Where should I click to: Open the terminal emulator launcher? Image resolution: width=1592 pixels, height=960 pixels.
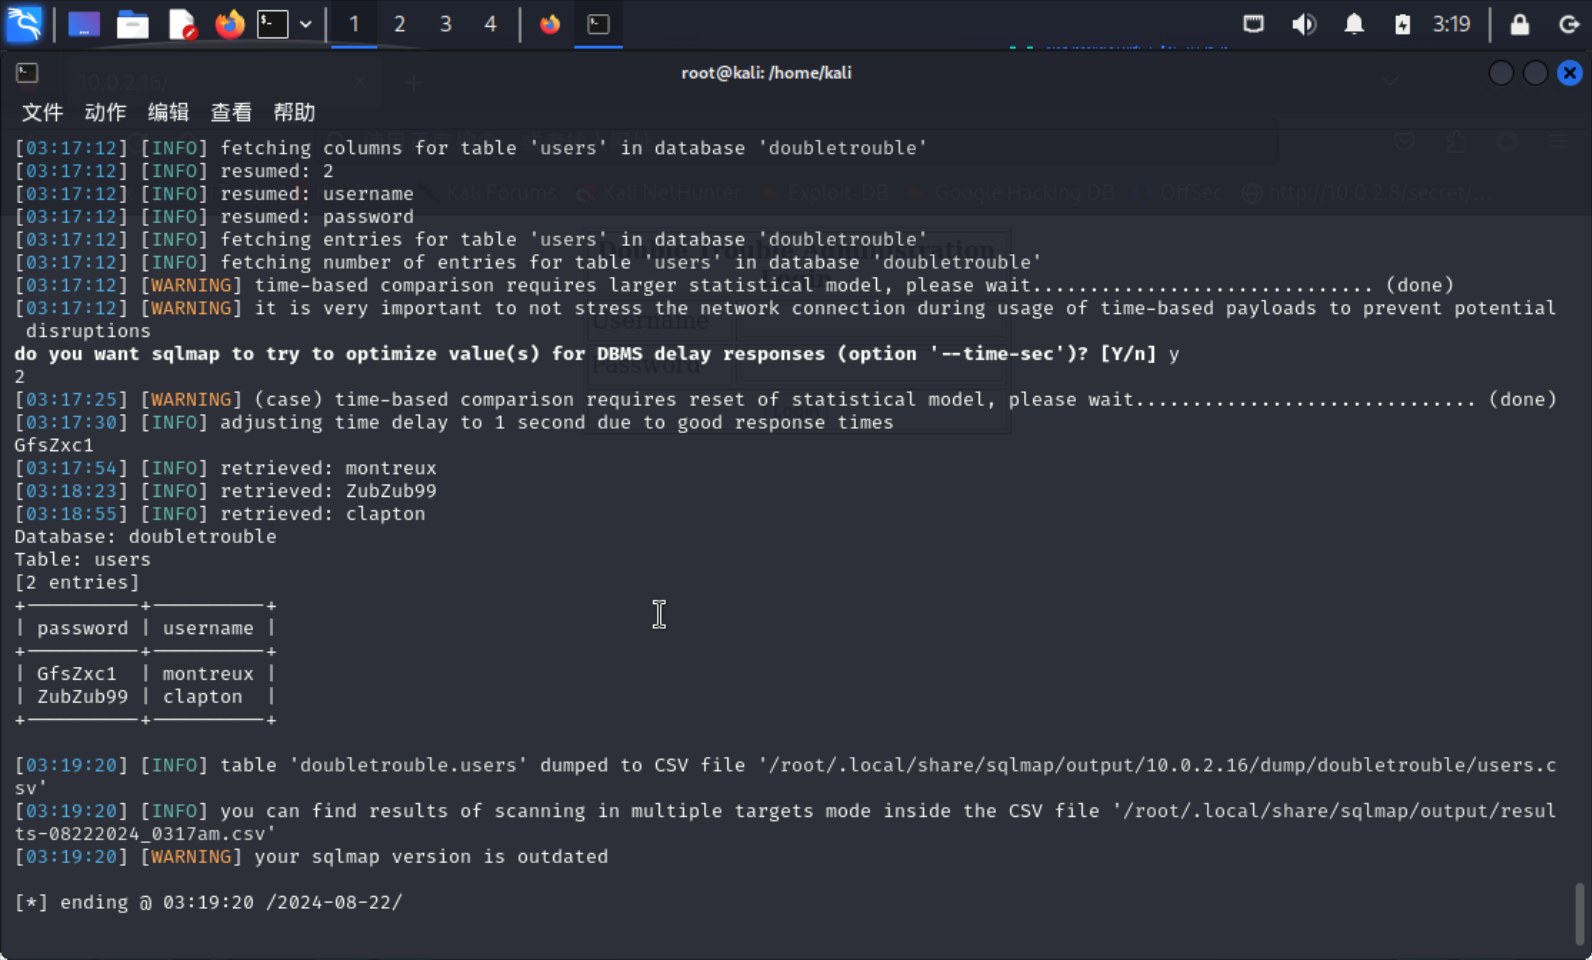273,24
